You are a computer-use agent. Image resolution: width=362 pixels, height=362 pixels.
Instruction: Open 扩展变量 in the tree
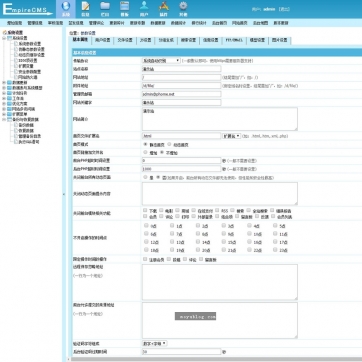point(26,66)
